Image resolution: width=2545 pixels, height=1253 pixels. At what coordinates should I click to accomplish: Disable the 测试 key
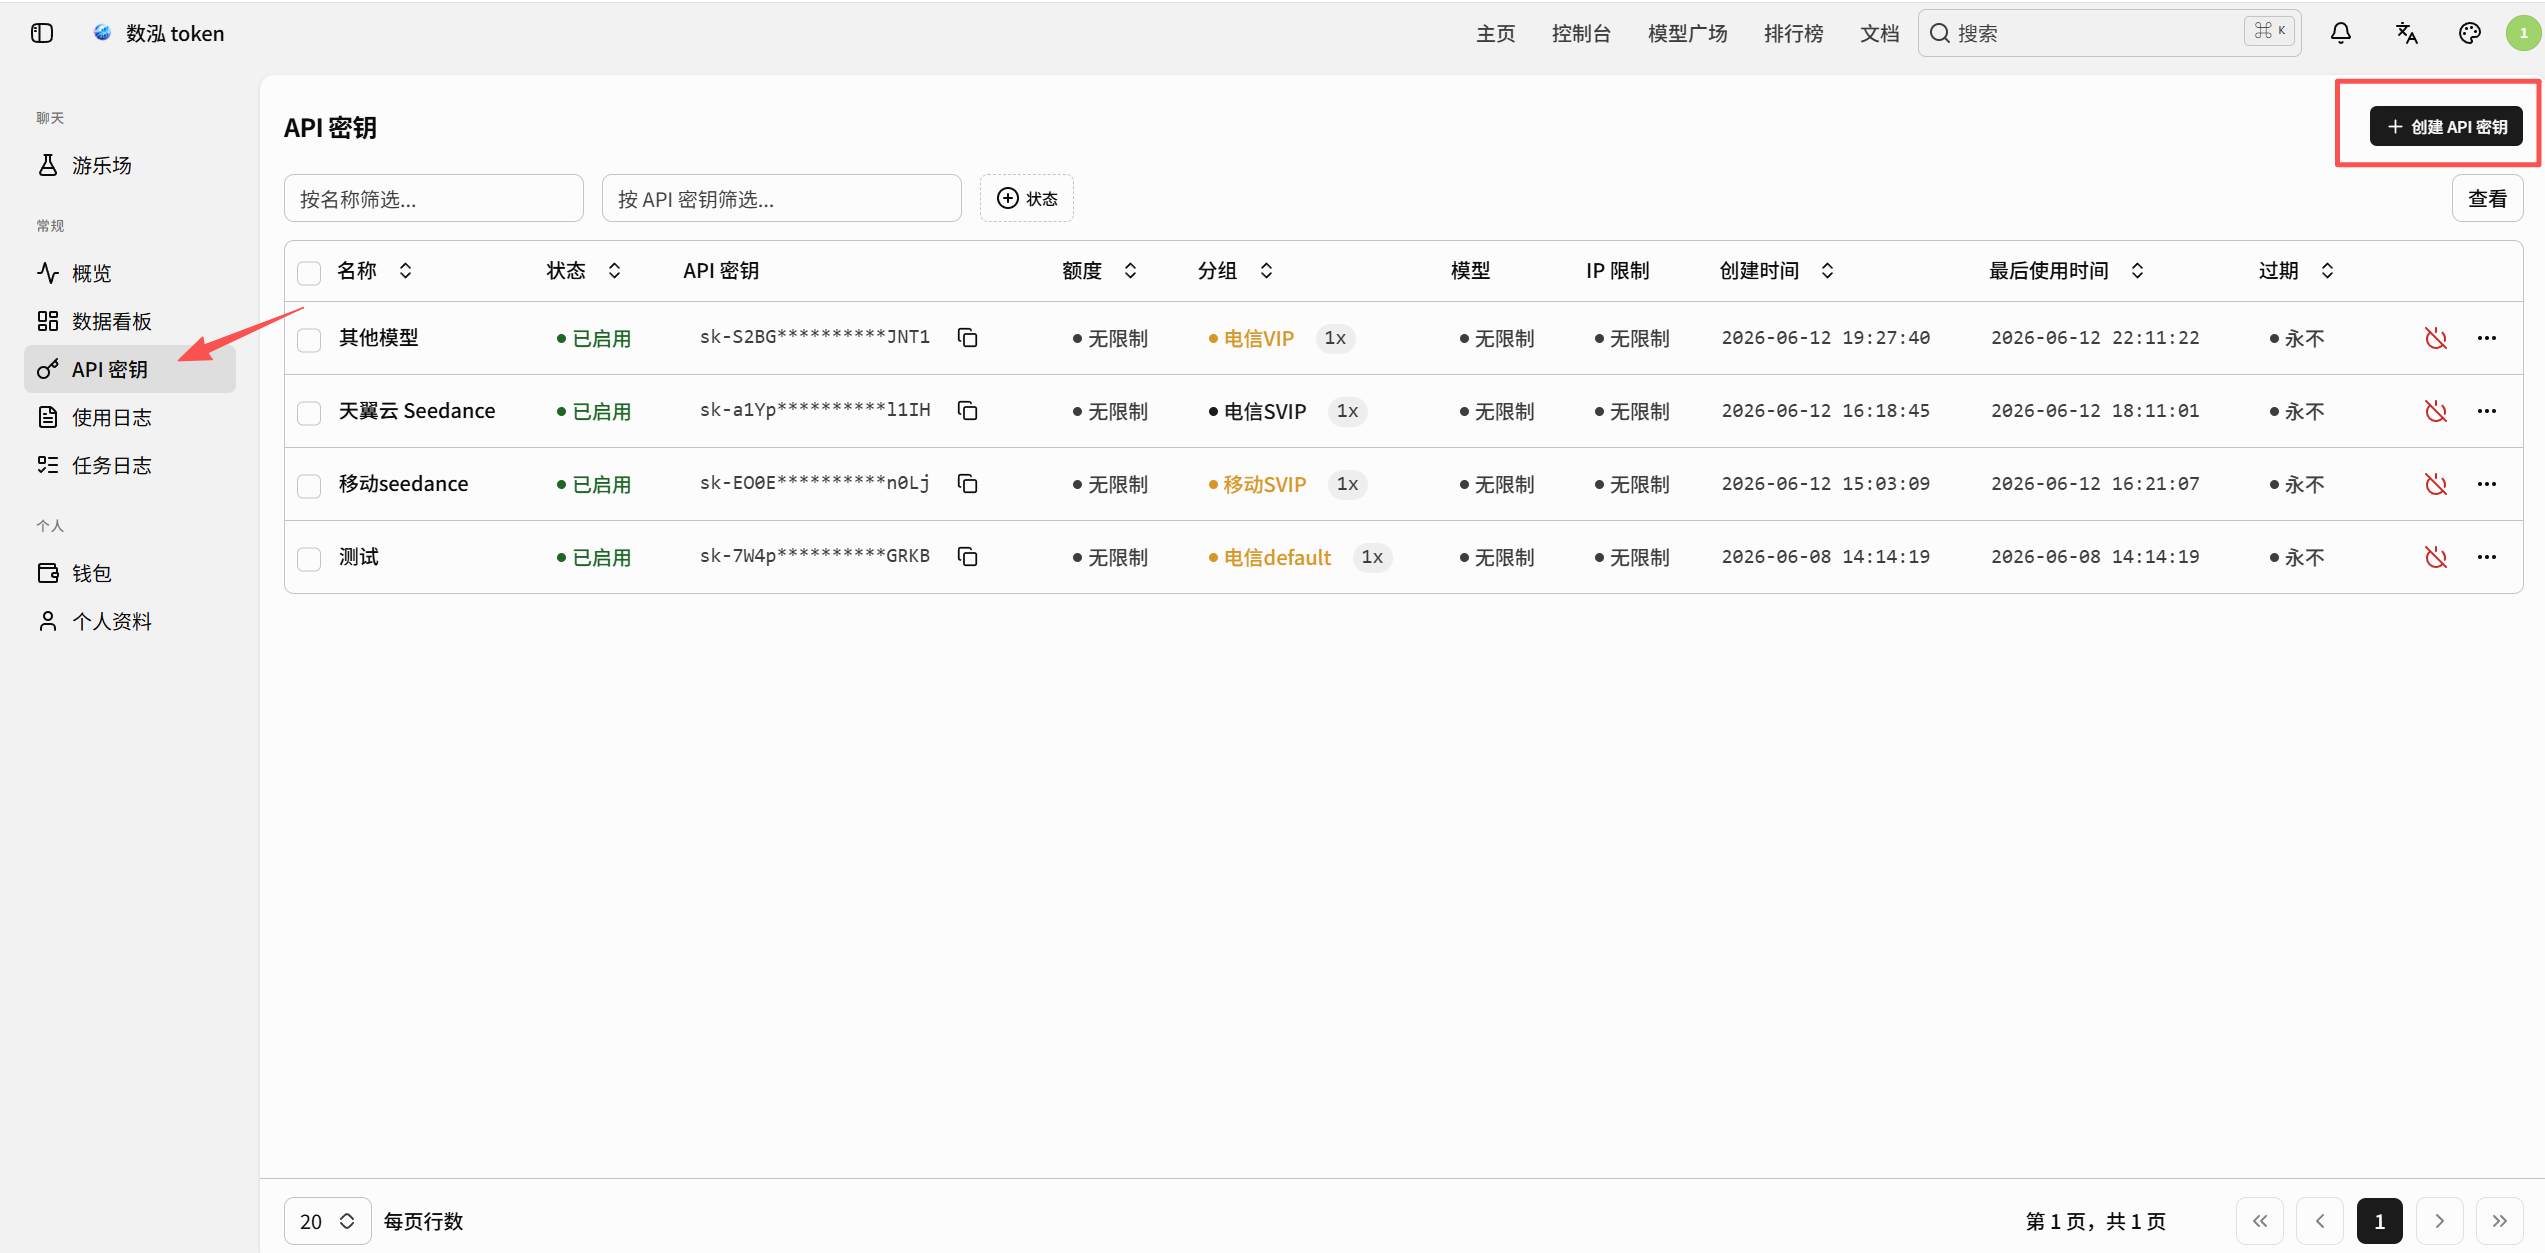(2436, 557)
